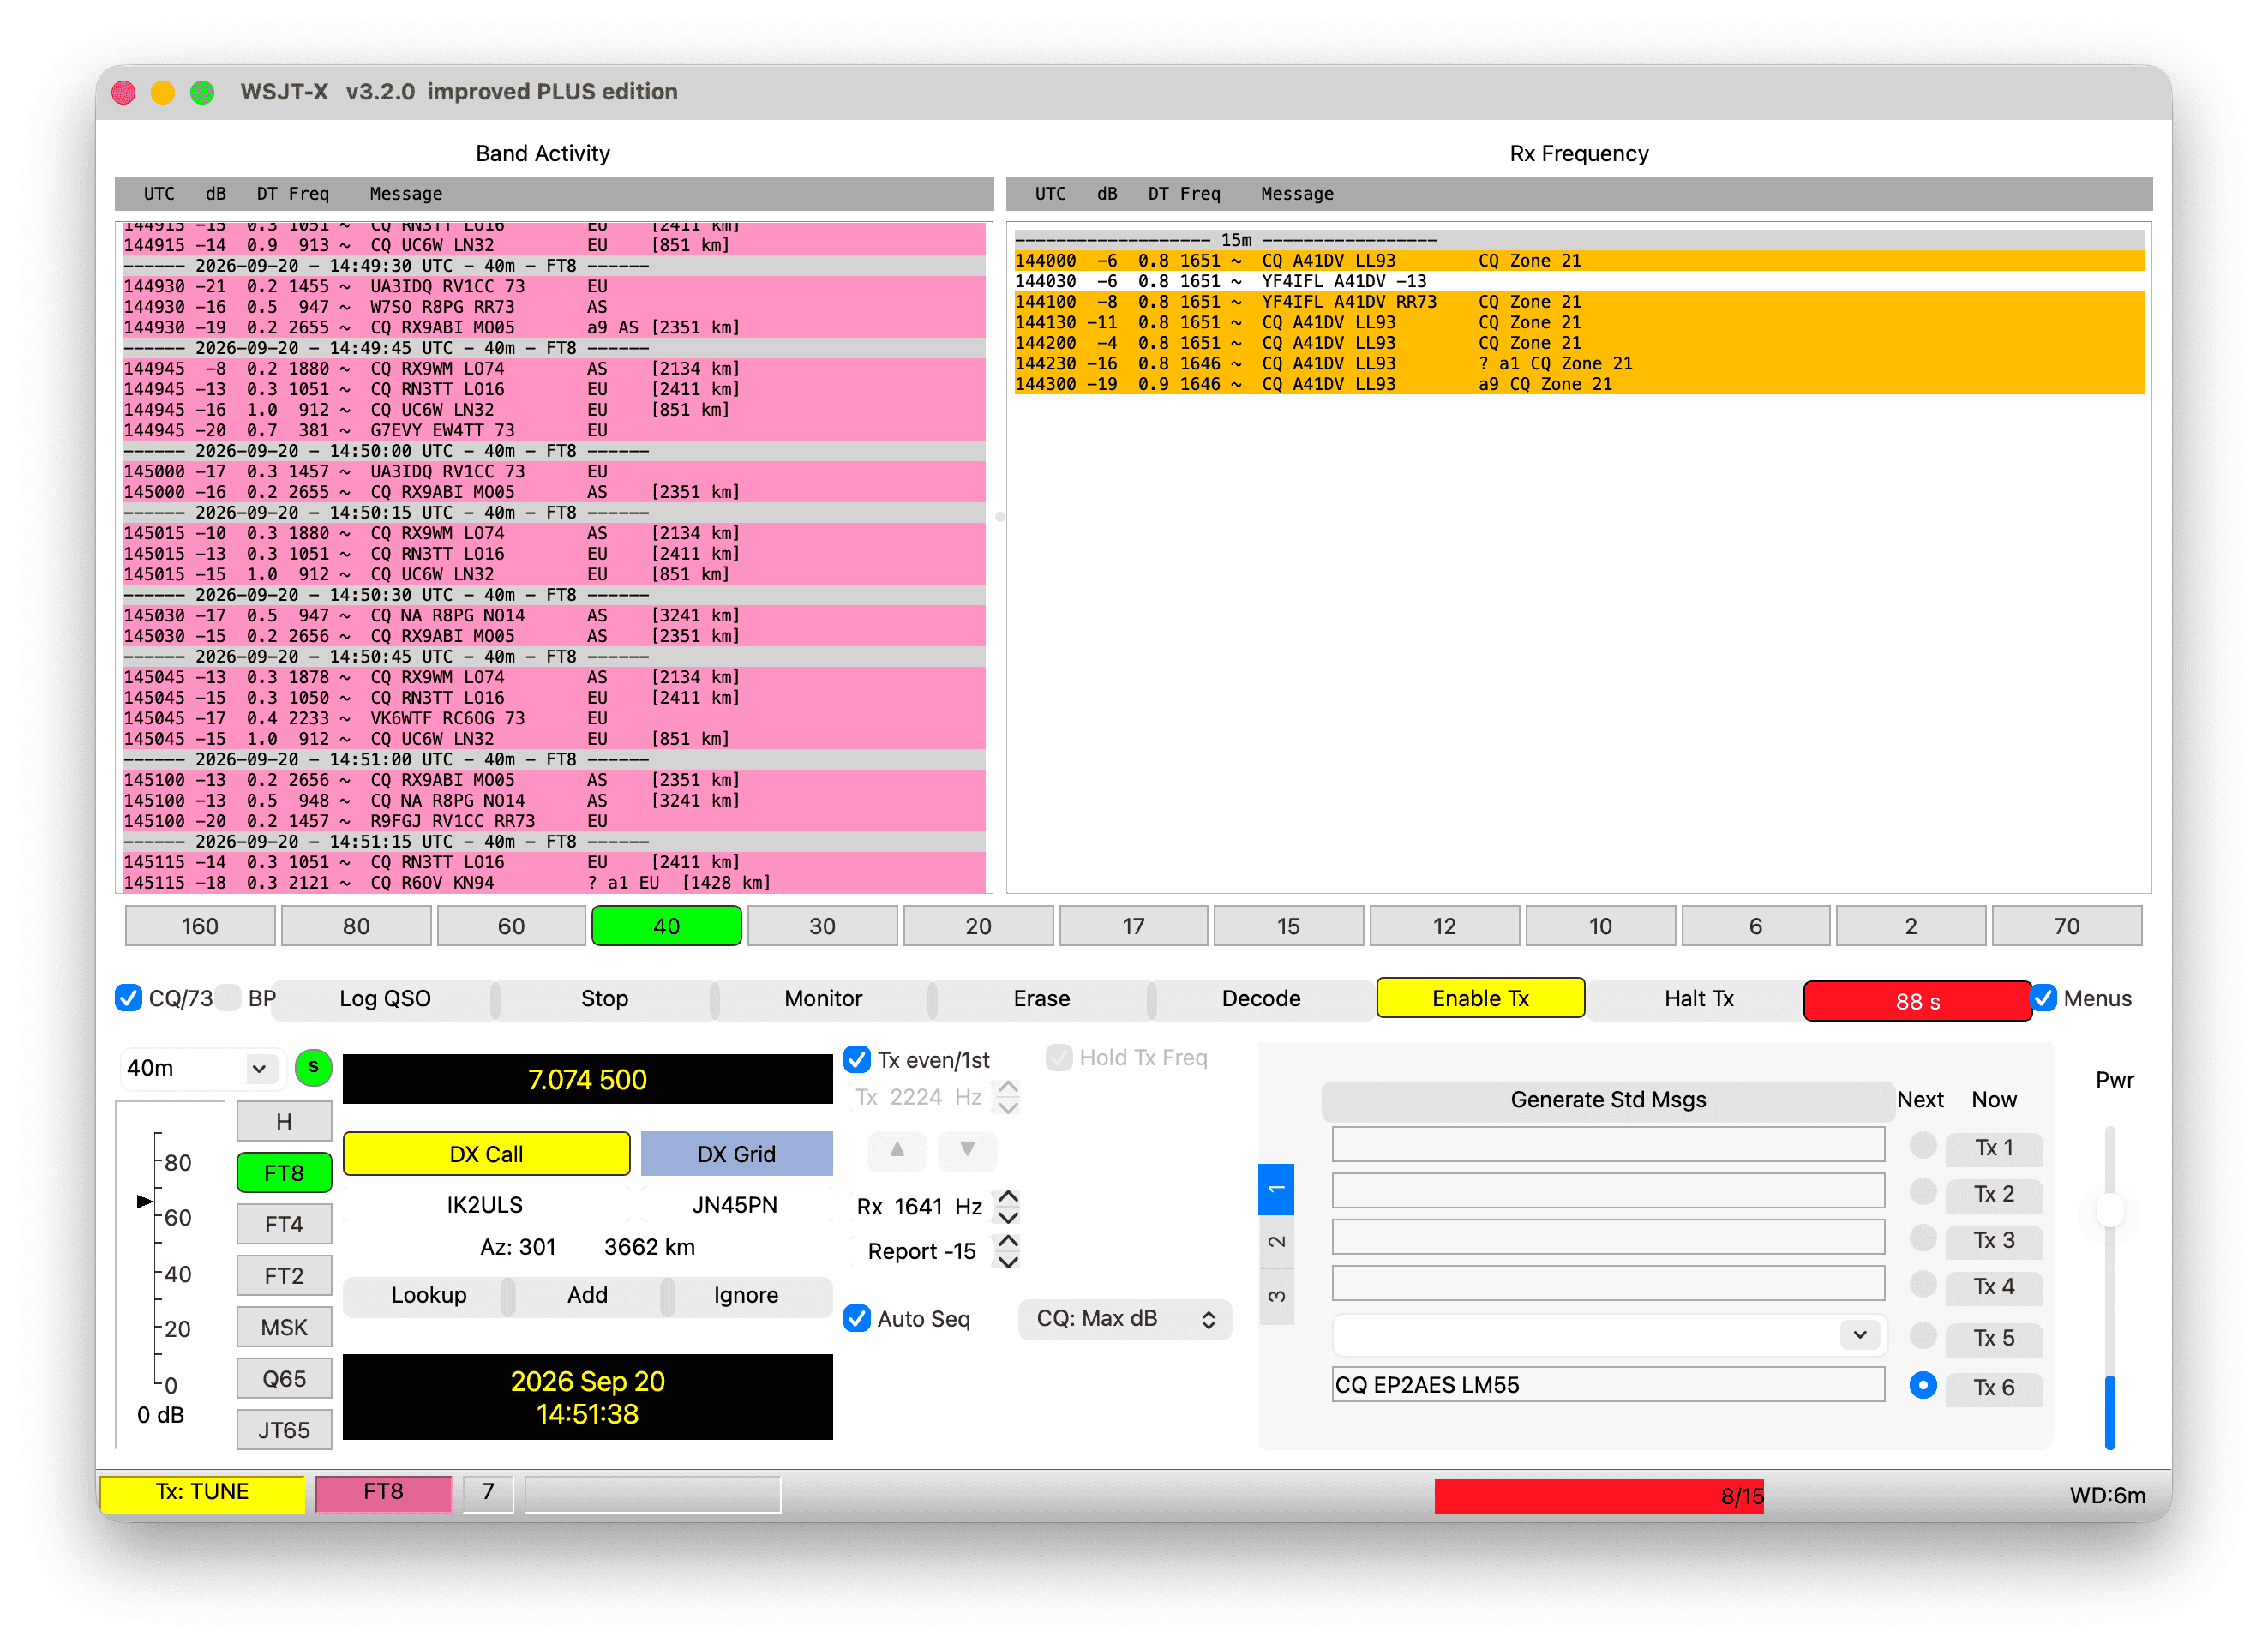The width and height of the screenshot is (2268, 1649).
Task: Click the Stop button
Action: click(x=604, y=999)
